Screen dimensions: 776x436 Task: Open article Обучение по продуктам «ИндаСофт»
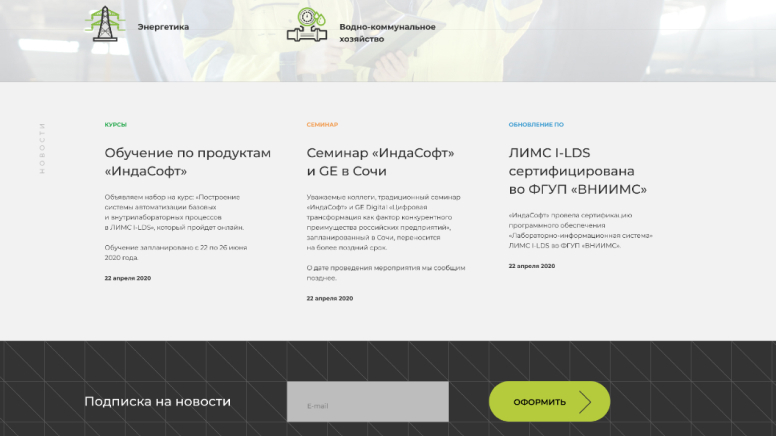(188, 162)
